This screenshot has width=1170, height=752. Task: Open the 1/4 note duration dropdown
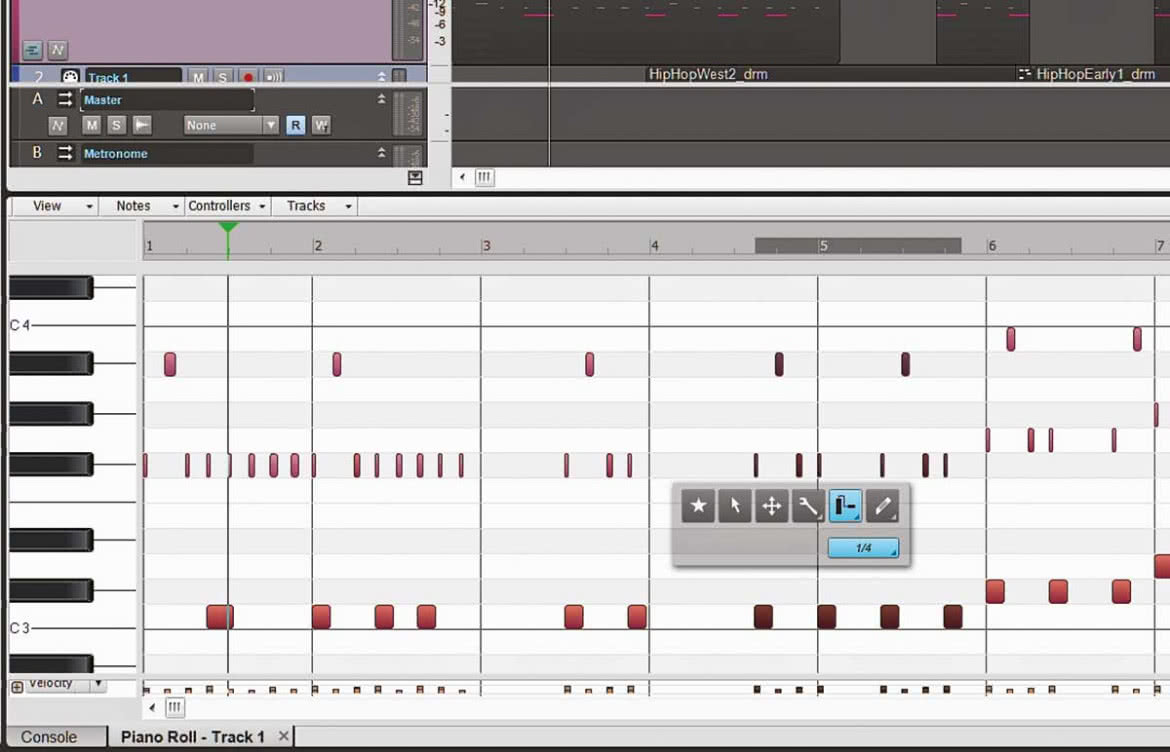point(863,548)
